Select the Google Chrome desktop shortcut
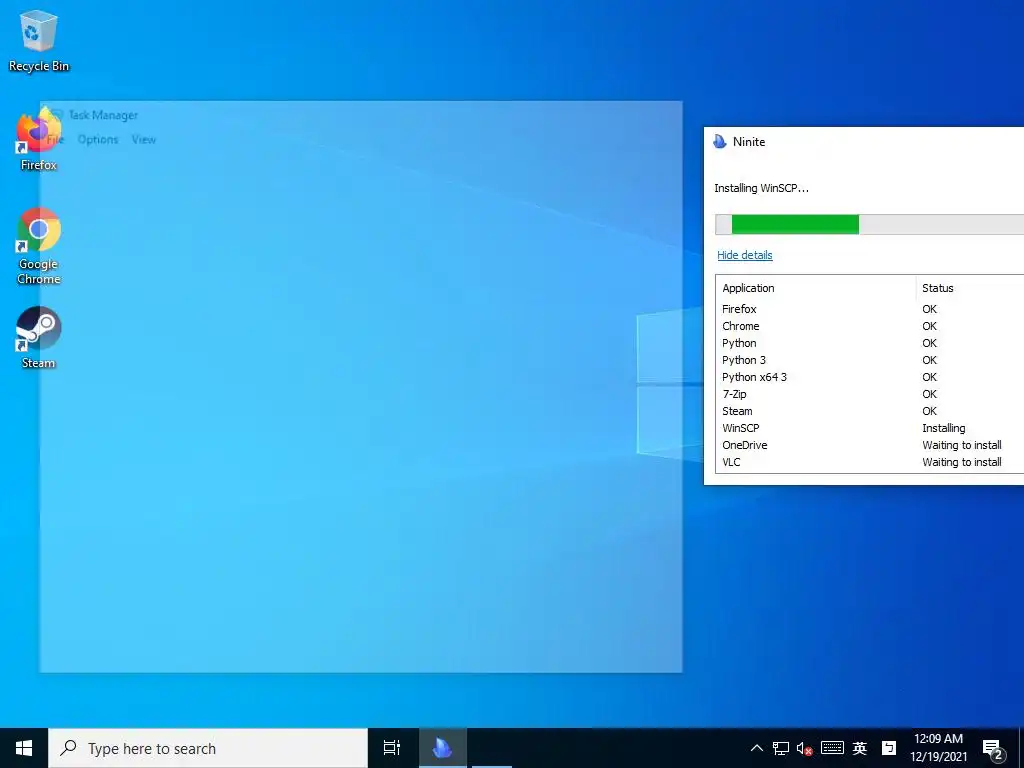Viewport: 1024px width, 768px height. click(39, 246)
